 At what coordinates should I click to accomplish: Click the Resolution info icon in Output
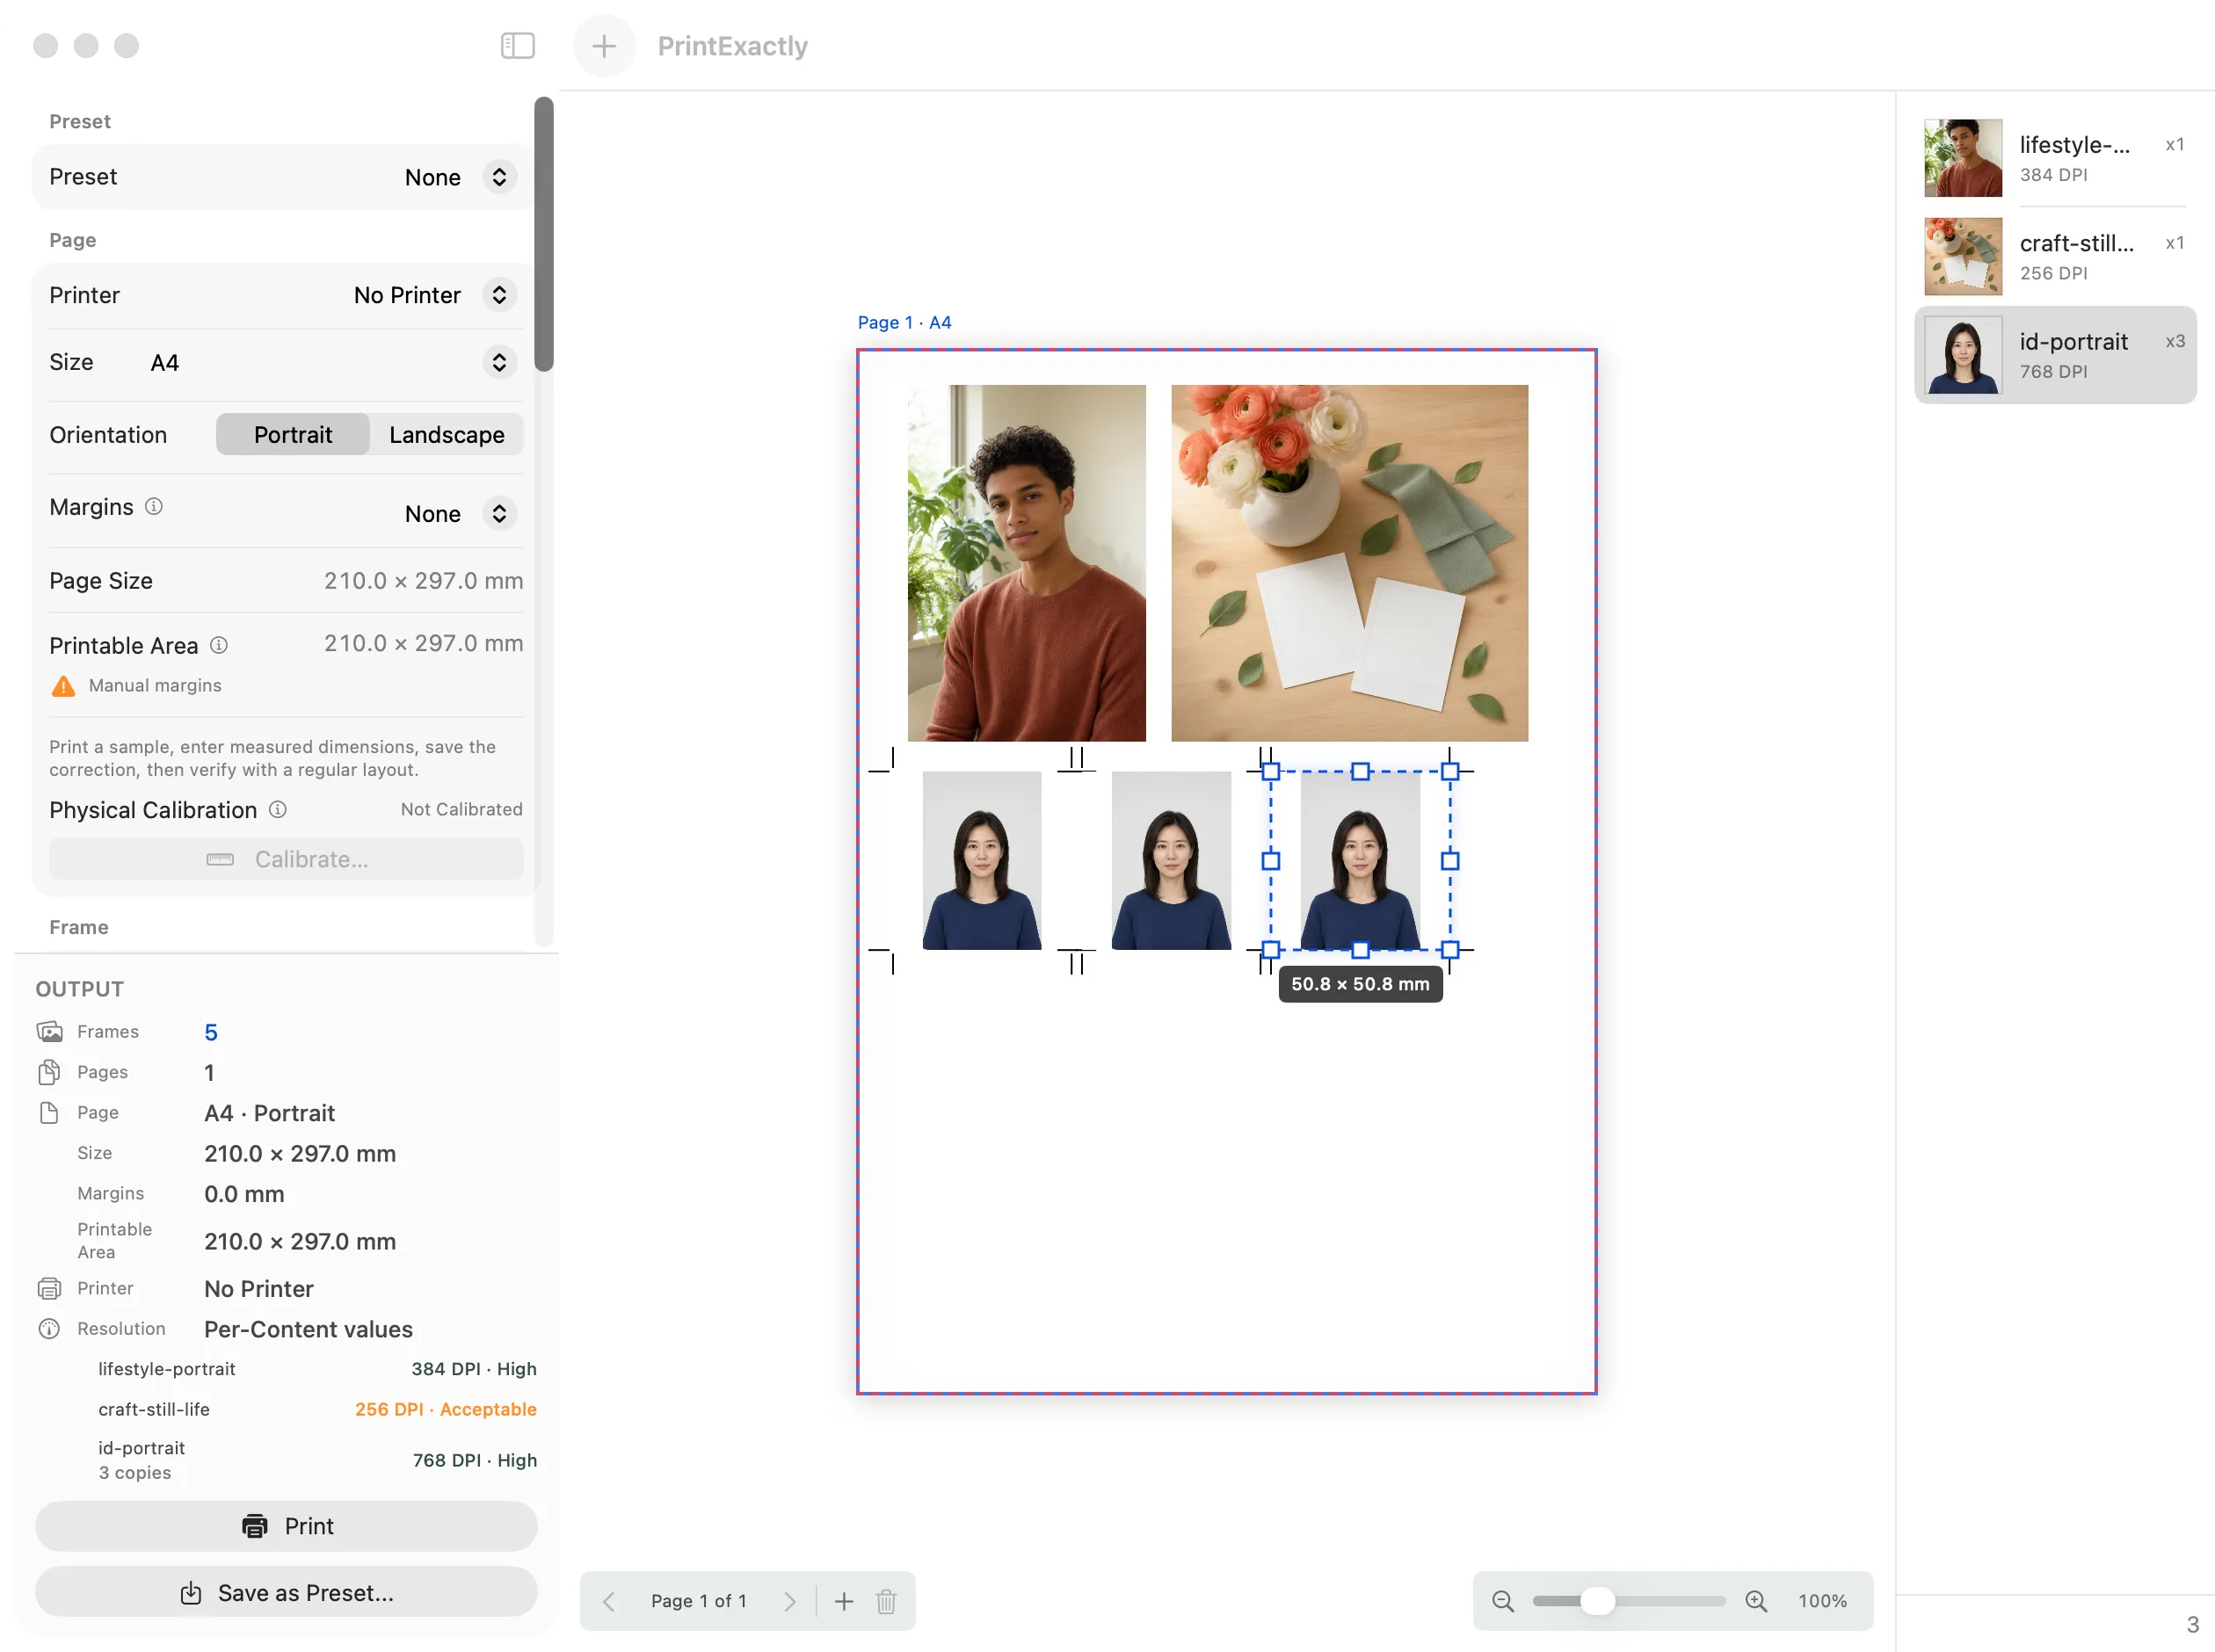tap(49, 1328)
